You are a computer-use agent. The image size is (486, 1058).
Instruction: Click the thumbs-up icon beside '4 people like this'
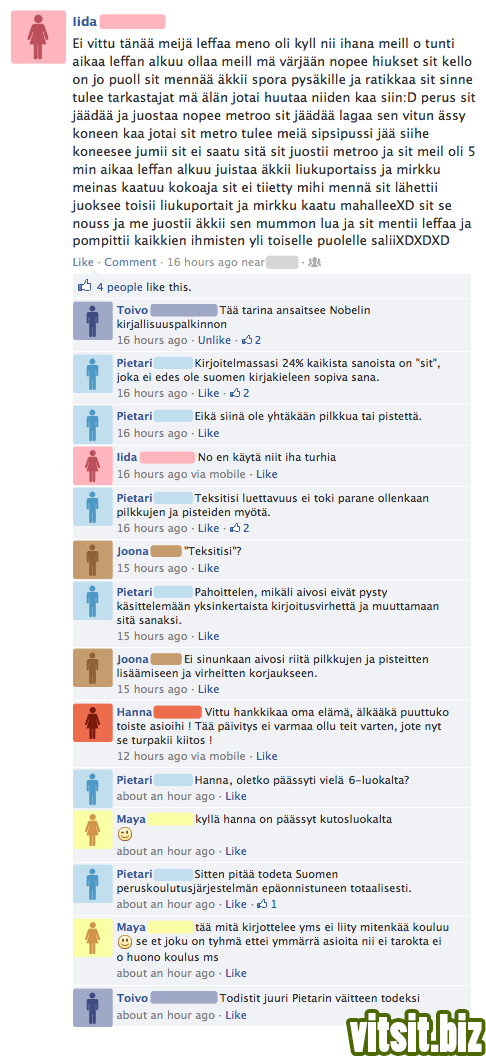coord(85,286)
